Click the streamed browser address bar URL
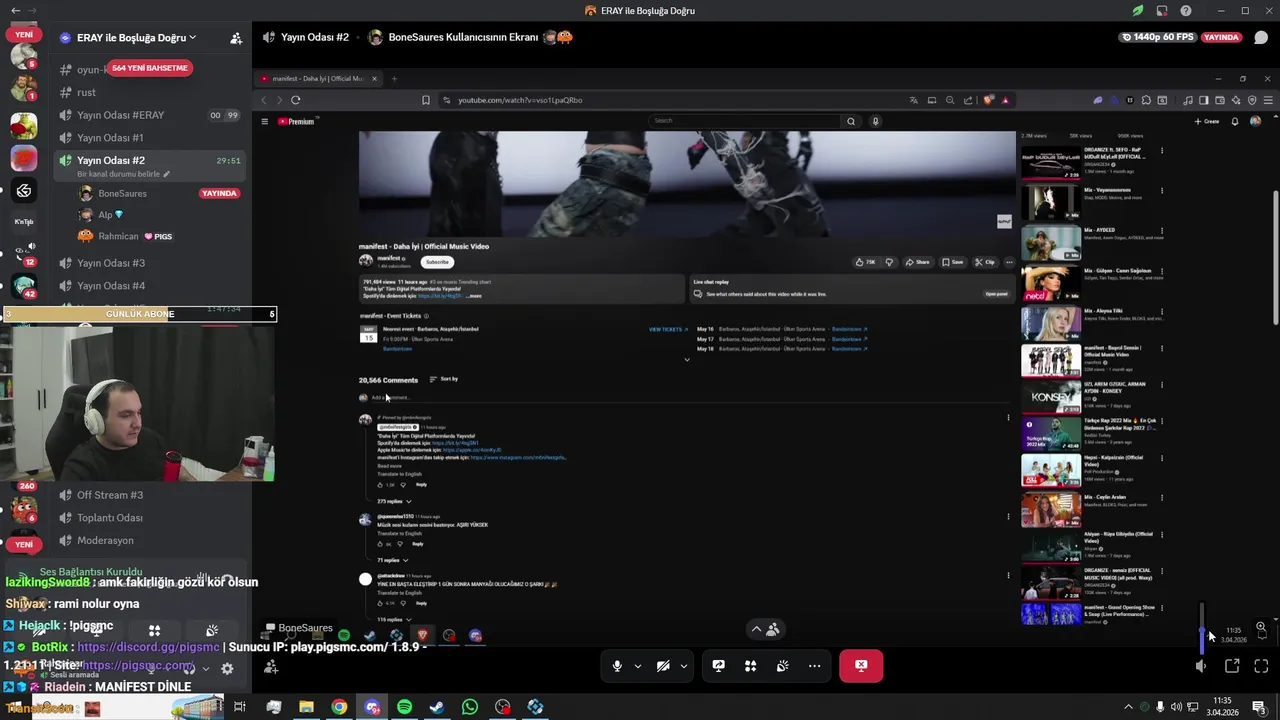The height and width of the screenshot is (720, 1280). pyautogui.click(x=520, y=100)
